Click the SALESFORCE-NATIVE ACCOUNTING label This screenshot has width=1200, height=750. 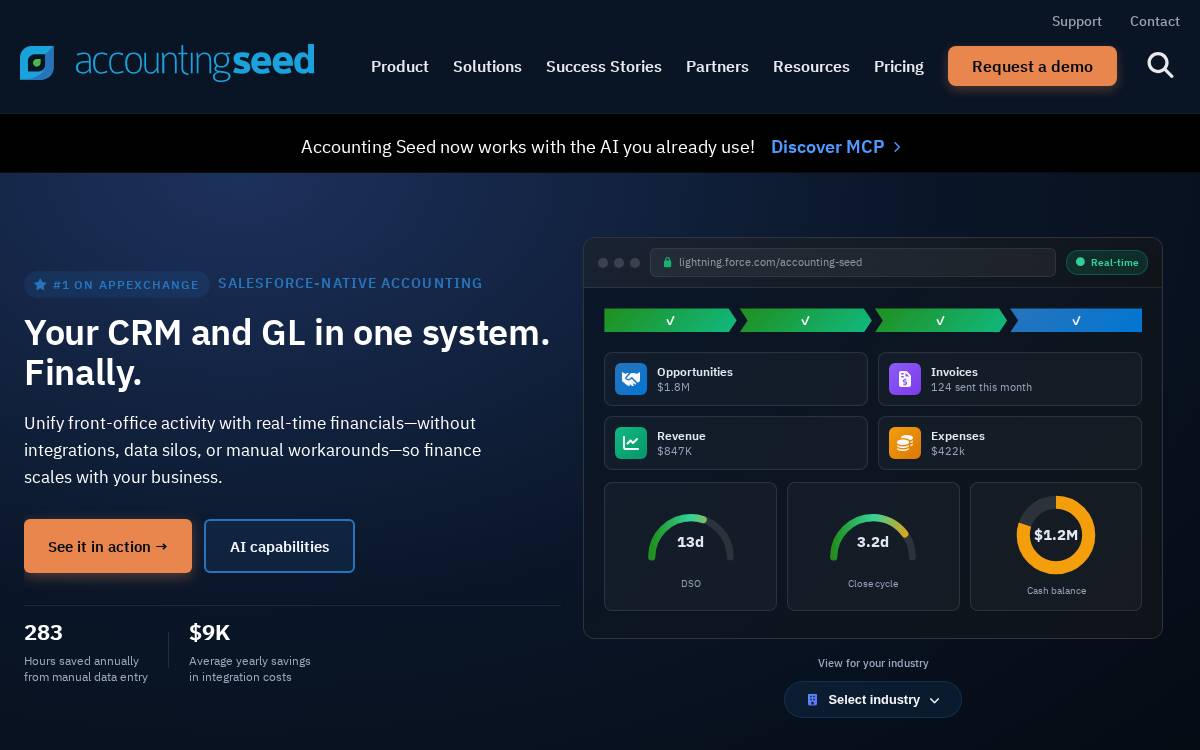click(x=350, y=283)
